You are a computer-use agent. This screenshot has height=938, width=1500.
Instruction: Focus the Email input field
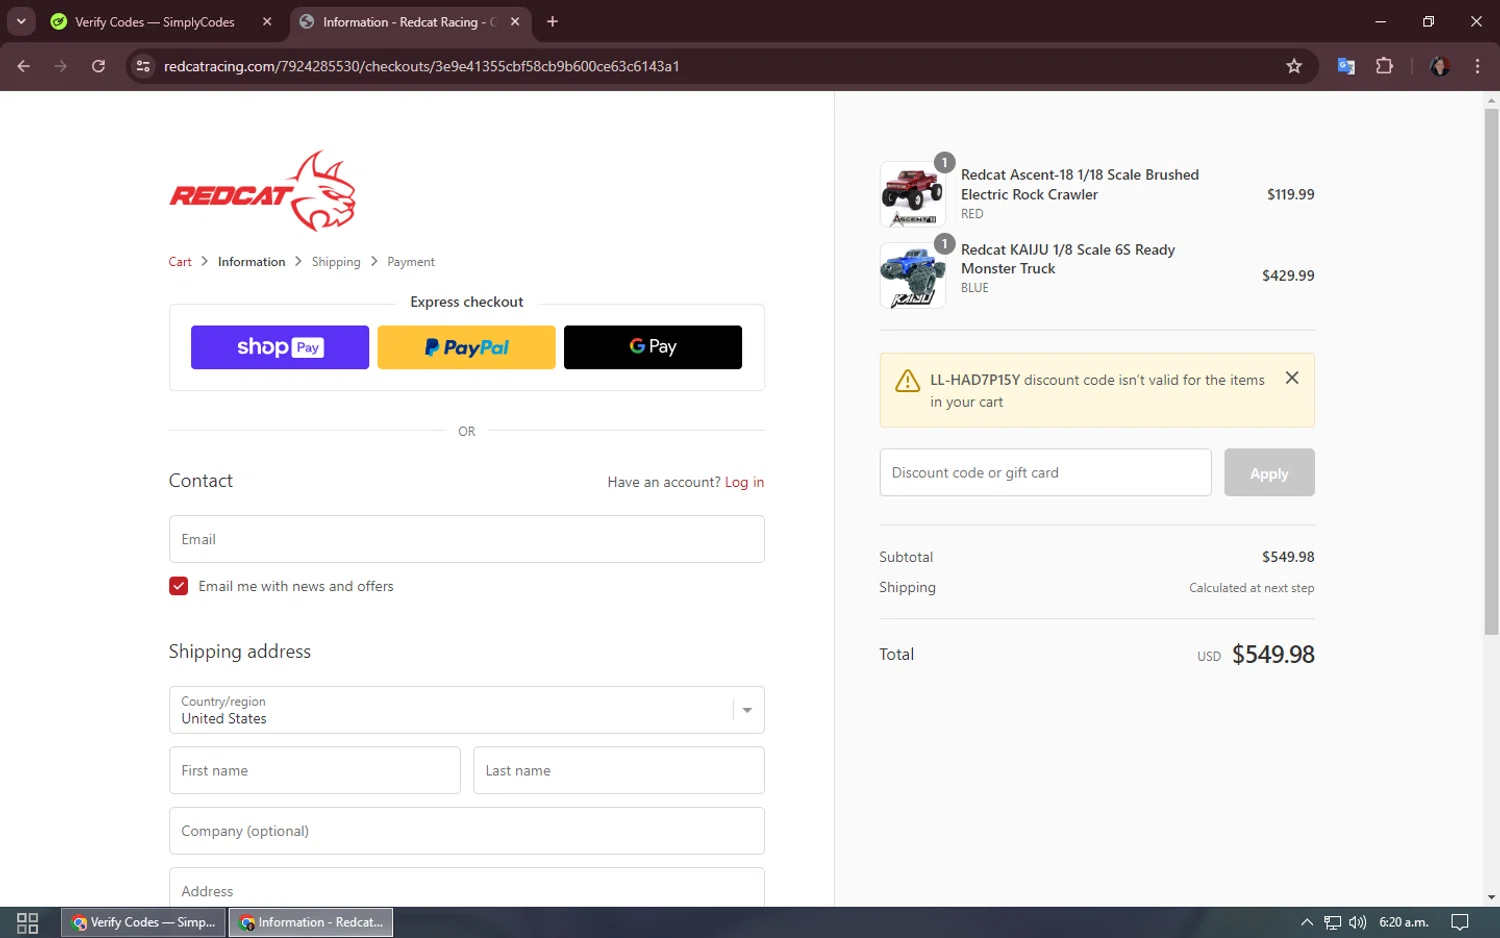click(467, 539)
